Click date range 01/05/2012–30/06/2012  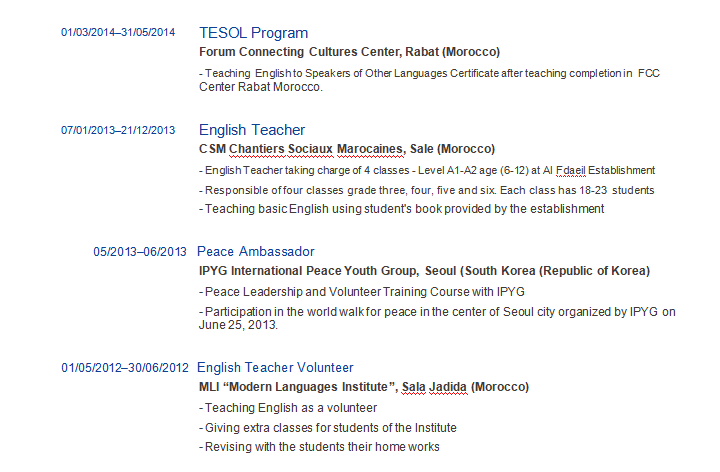[125, 368]
